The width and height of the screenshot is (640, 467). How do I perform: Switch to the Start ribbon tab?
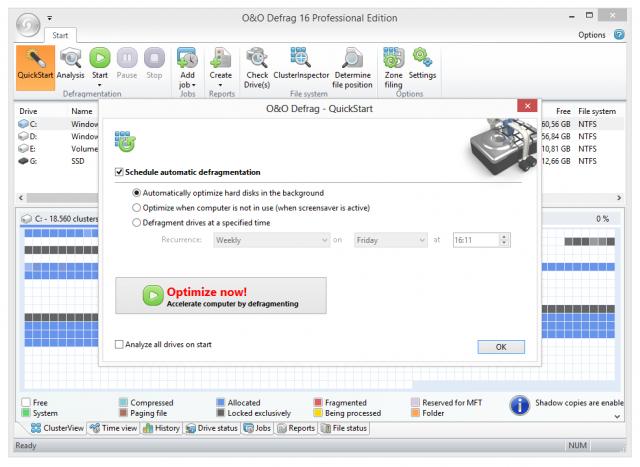coord(60,36)
